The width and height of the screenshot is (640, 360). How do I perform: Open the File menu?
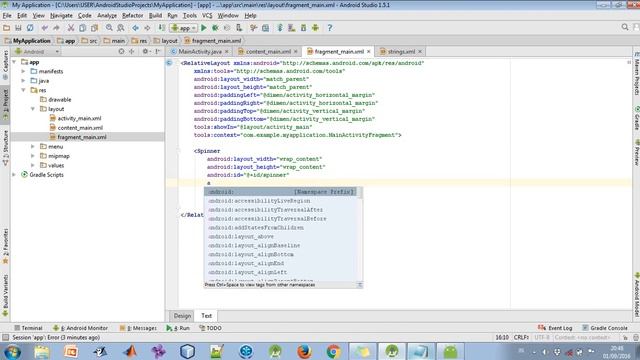pos(7,16)
